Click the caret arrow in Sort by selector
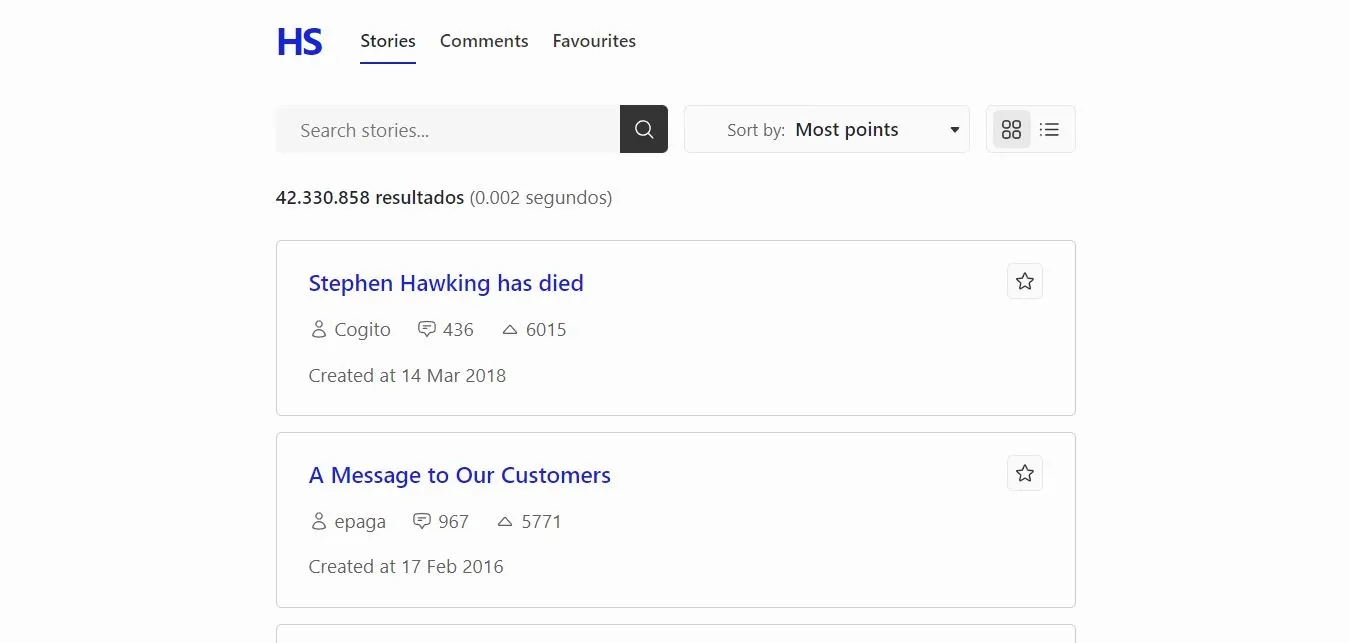The height and width of the screenshot is (643, 1350). point(954,130)
